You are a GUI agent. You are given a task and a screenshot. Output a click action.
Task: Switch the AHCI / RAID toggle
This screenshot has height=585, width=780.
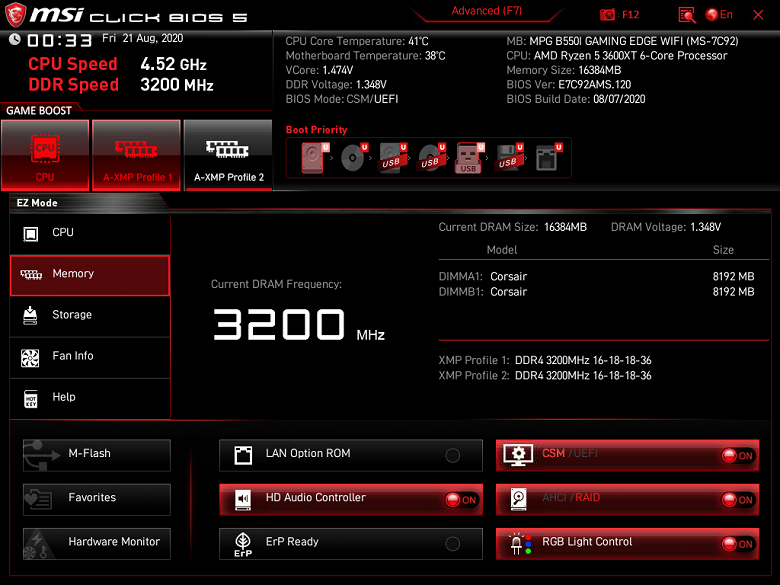738,499
